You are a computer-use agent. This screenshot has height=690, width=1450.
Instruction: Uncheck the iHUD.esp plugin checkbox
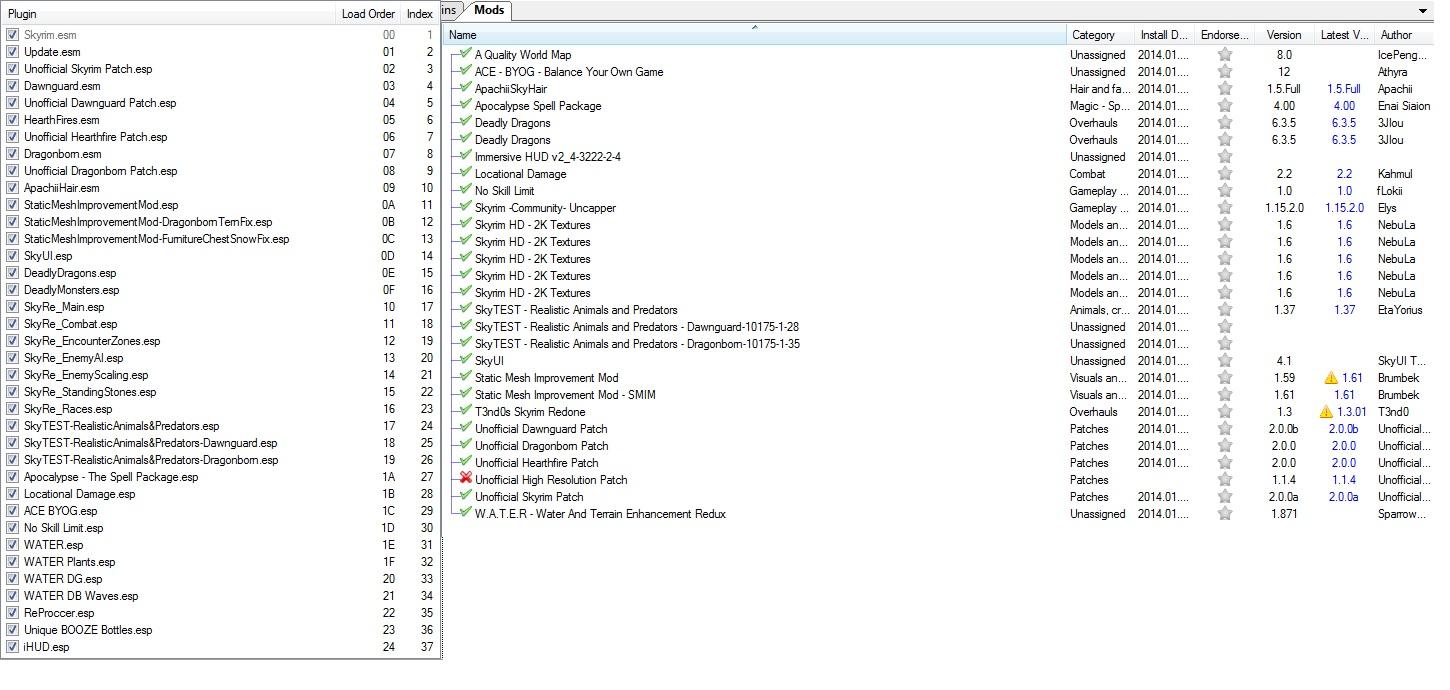pos(12,647)
